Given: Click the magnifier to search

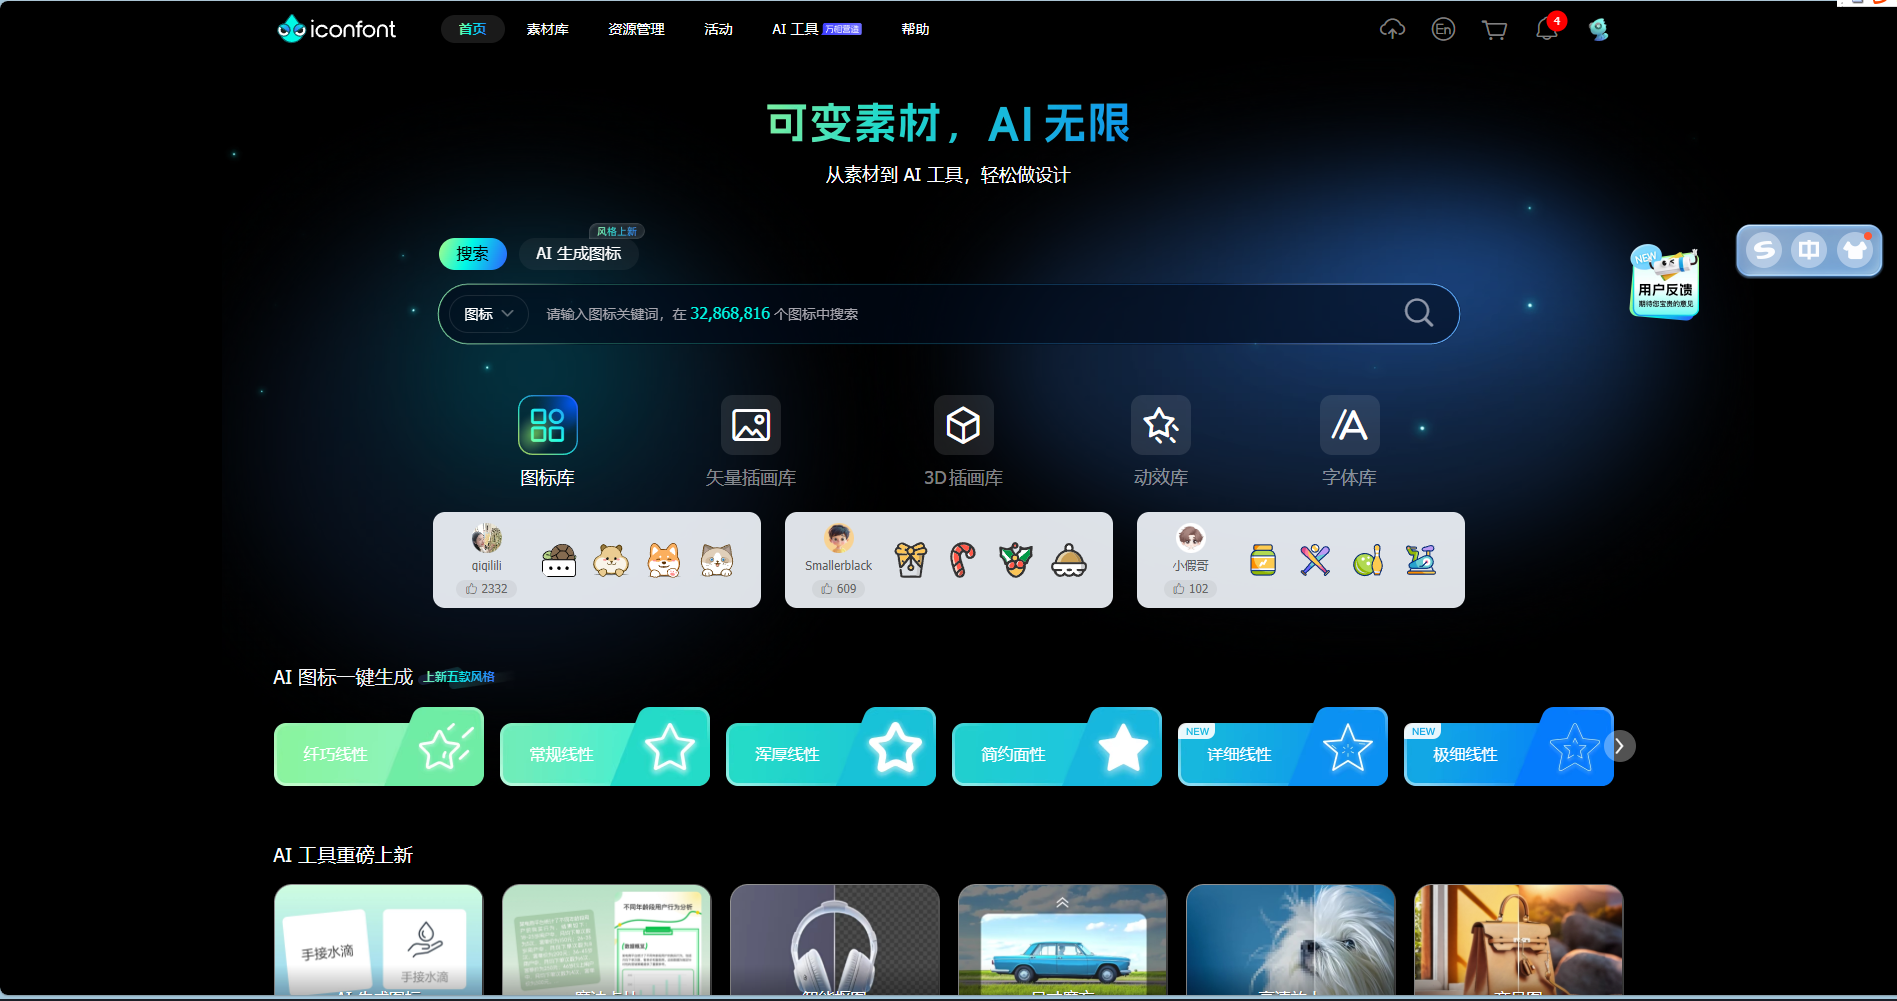Looking at the screenshot, I should 1417,313.
